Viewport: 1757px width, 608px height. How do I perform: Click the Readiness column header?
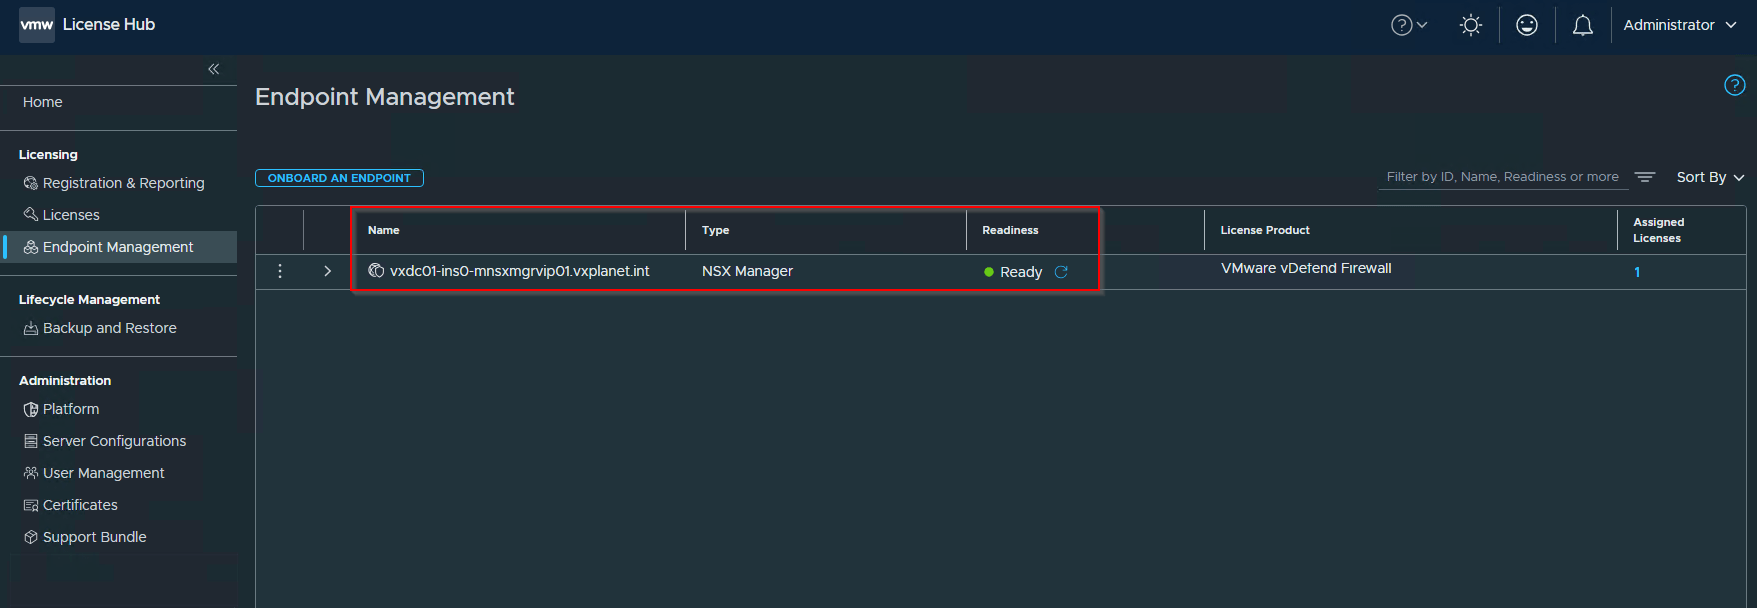tap(1010, 230)
